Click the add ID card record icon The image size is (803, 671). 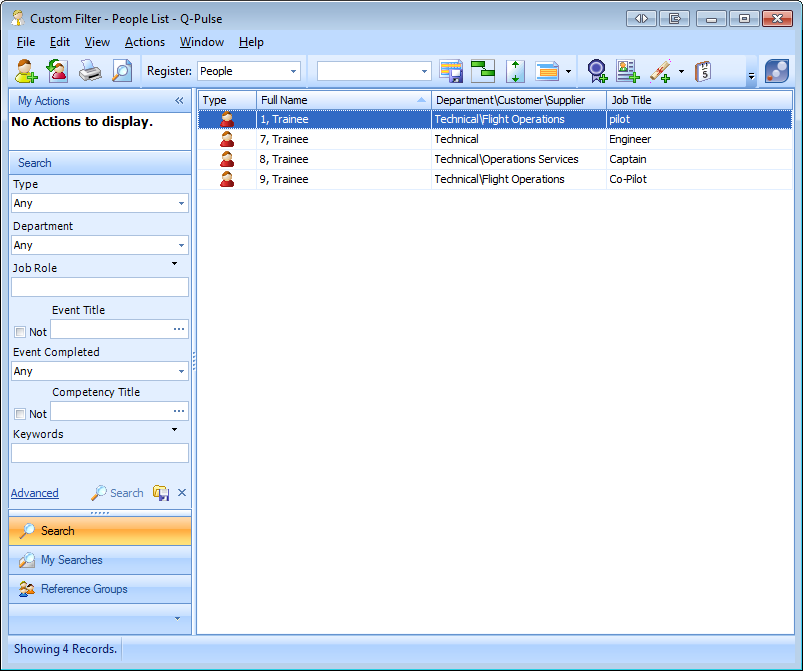[628, 71]
